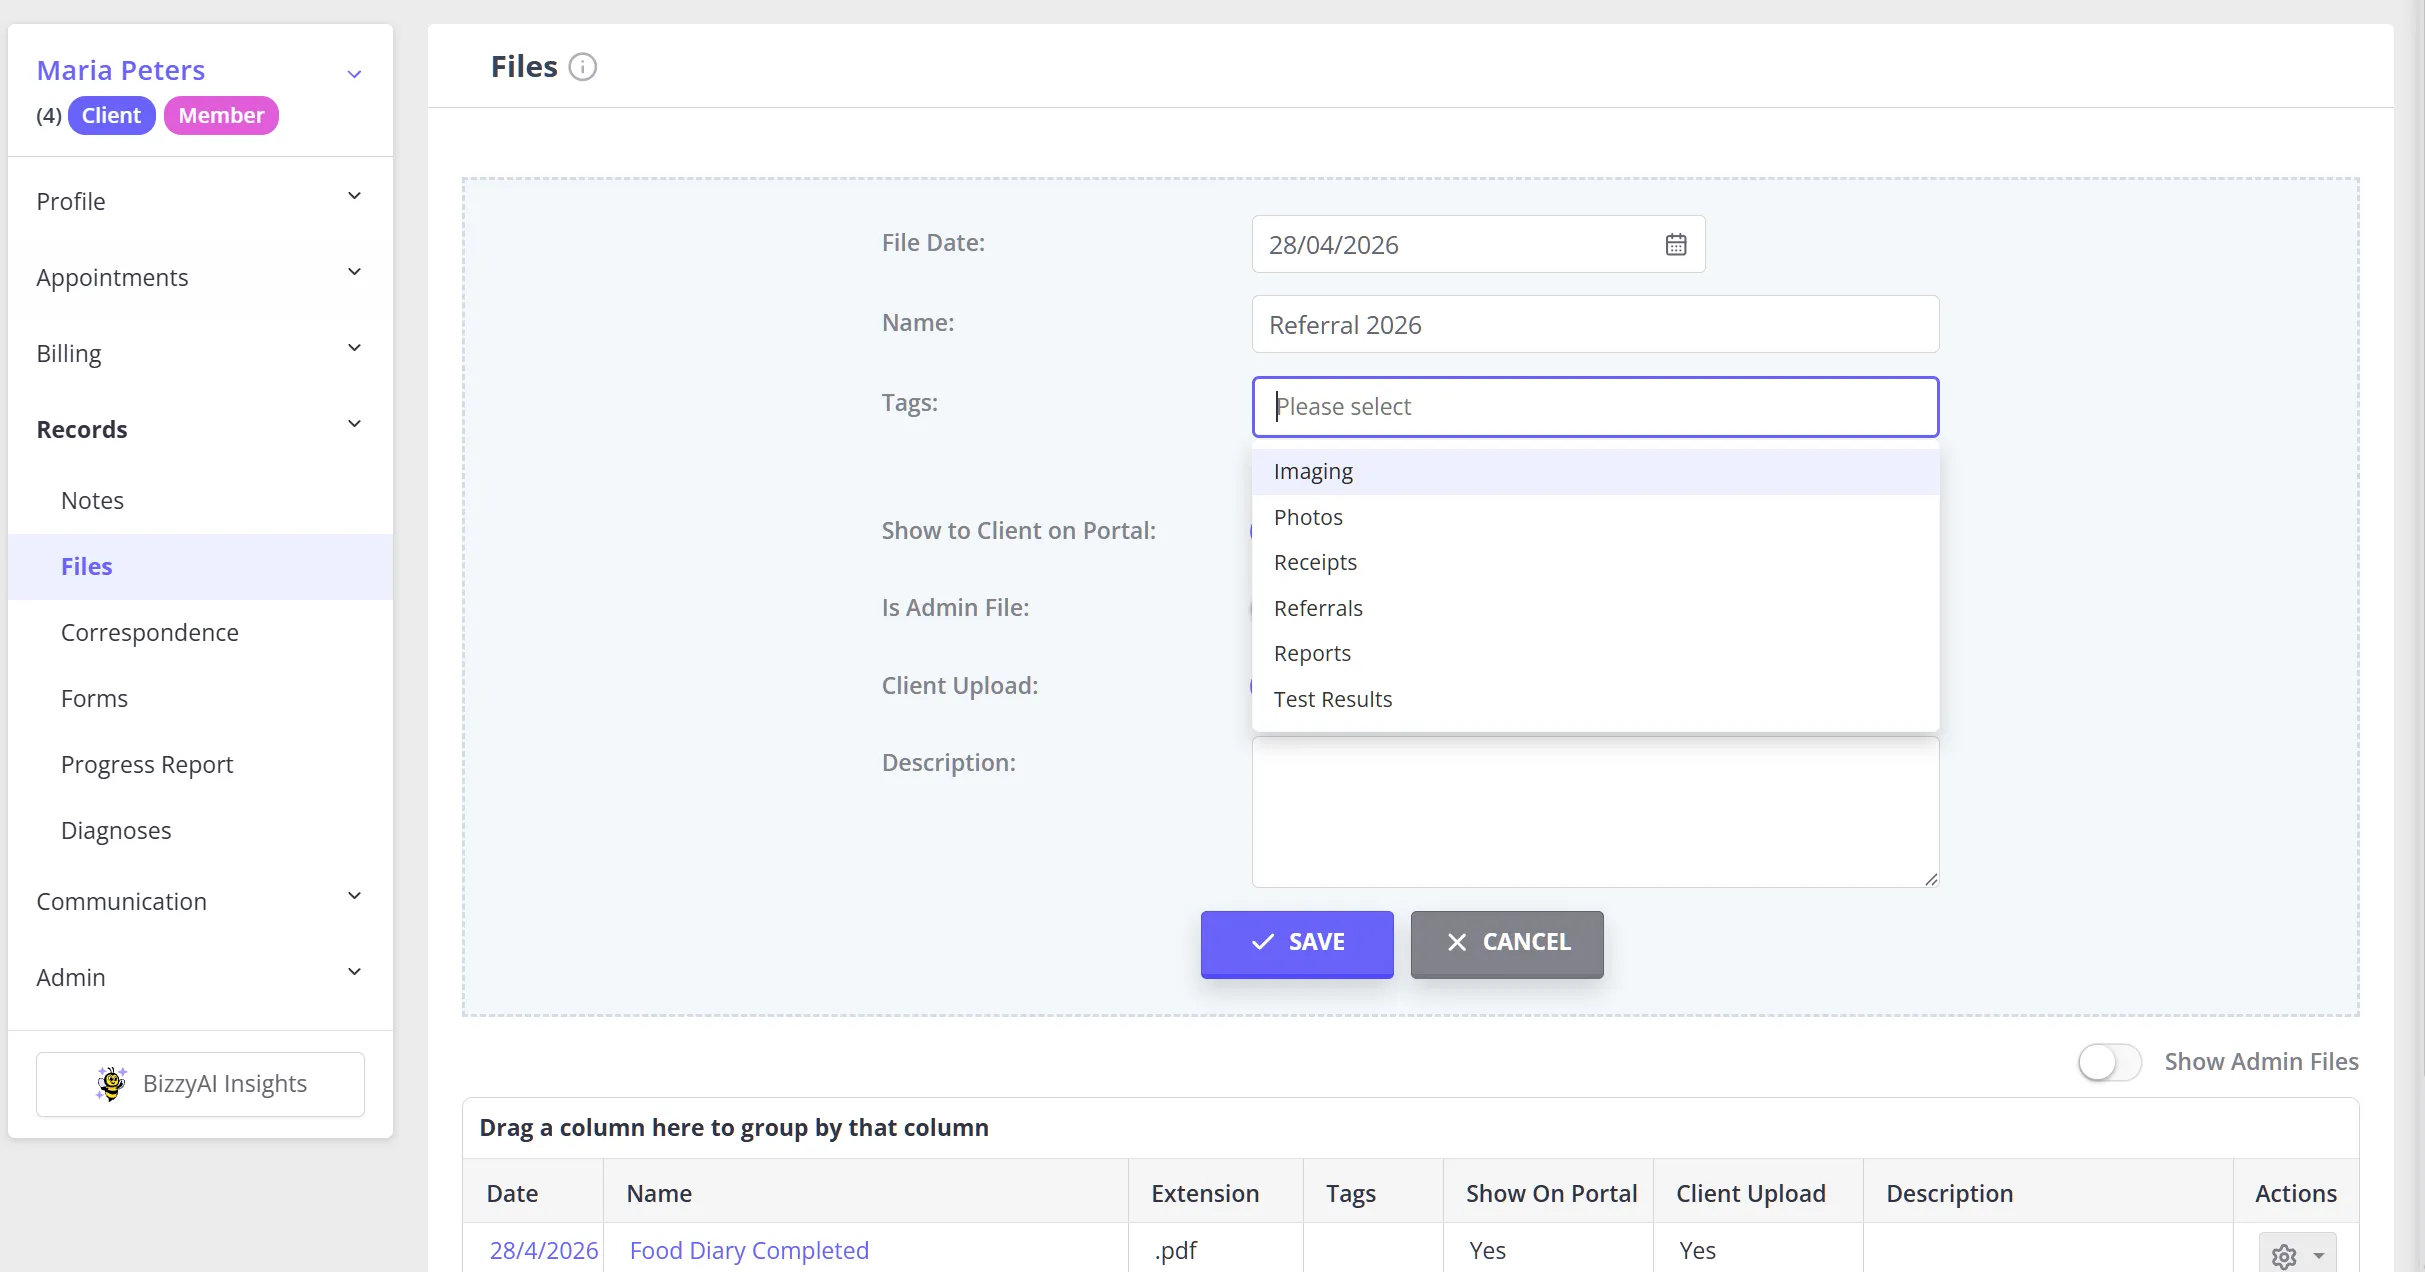Click the 28/4/2026 date link
This screenshot has height=1272, width=2425.
(543, 1250)
